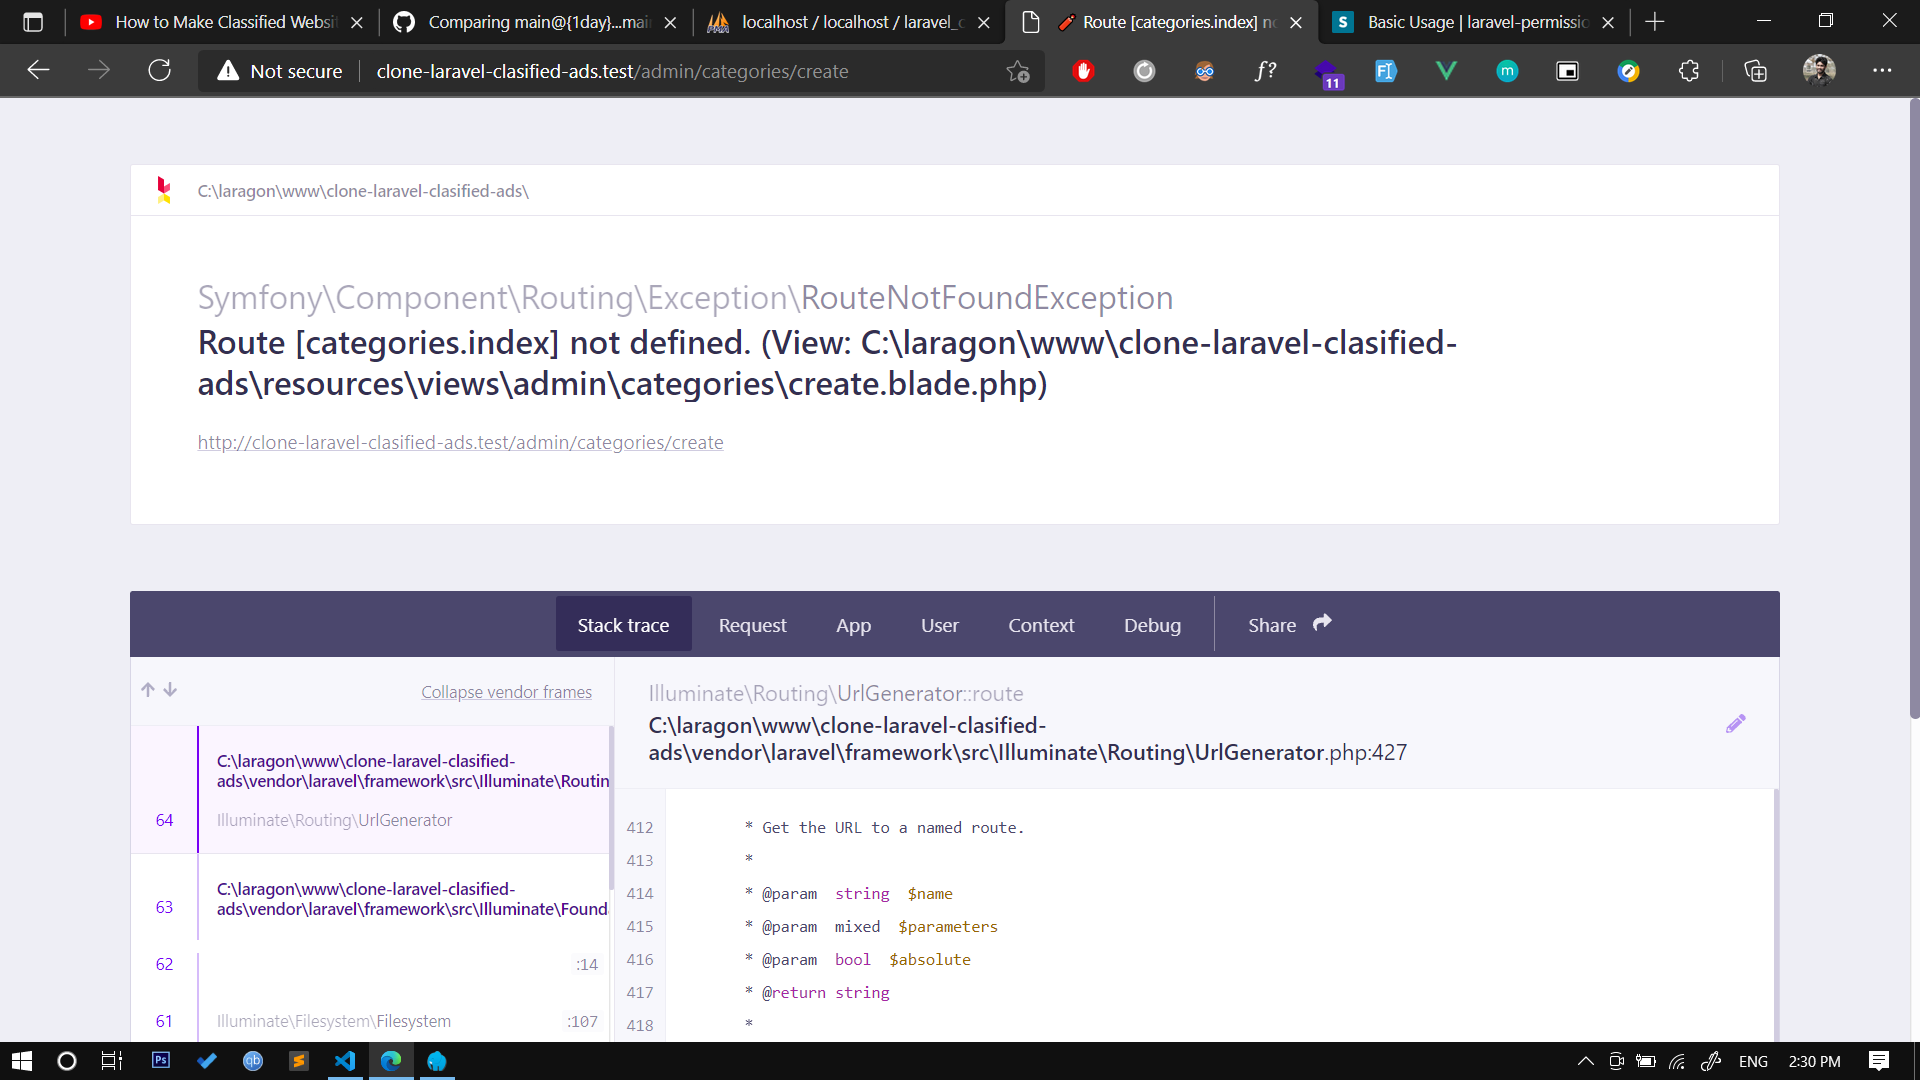1920x1080 pixels.
Task: Open the browser Extensions puzzle icon
Action: click(x=1689, y=71)
